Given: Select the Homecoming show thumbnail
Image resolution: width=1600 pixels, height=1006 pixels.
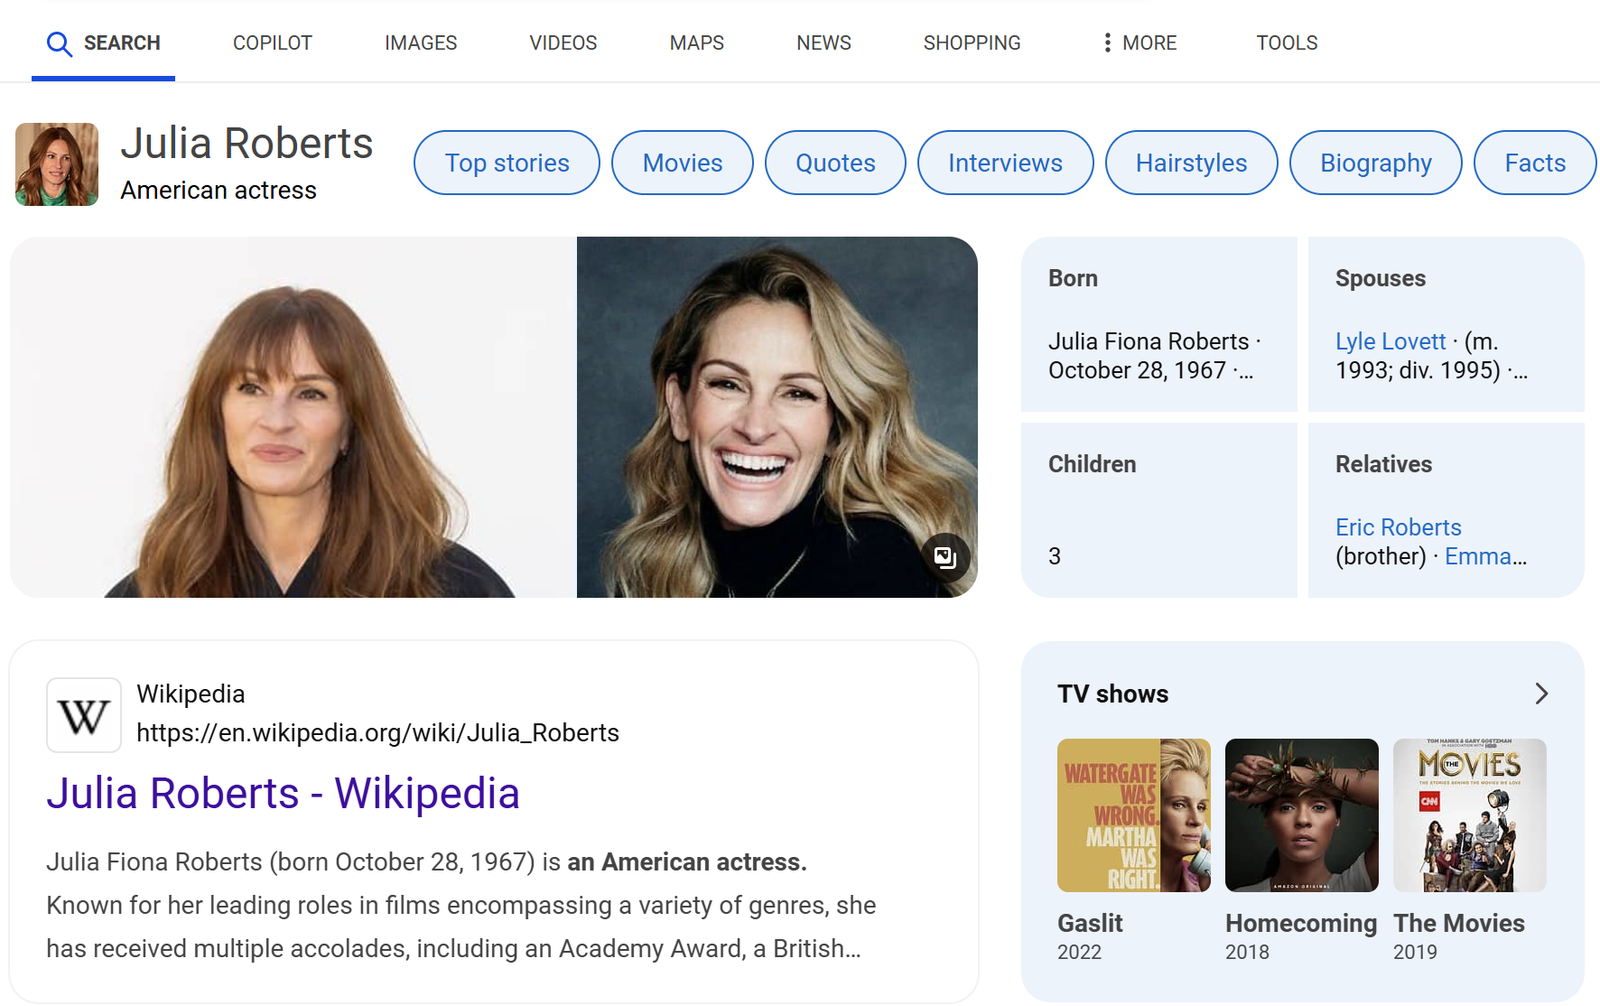Looking at the screenshot, I should pyautogui.click(x=1301, y=815).
